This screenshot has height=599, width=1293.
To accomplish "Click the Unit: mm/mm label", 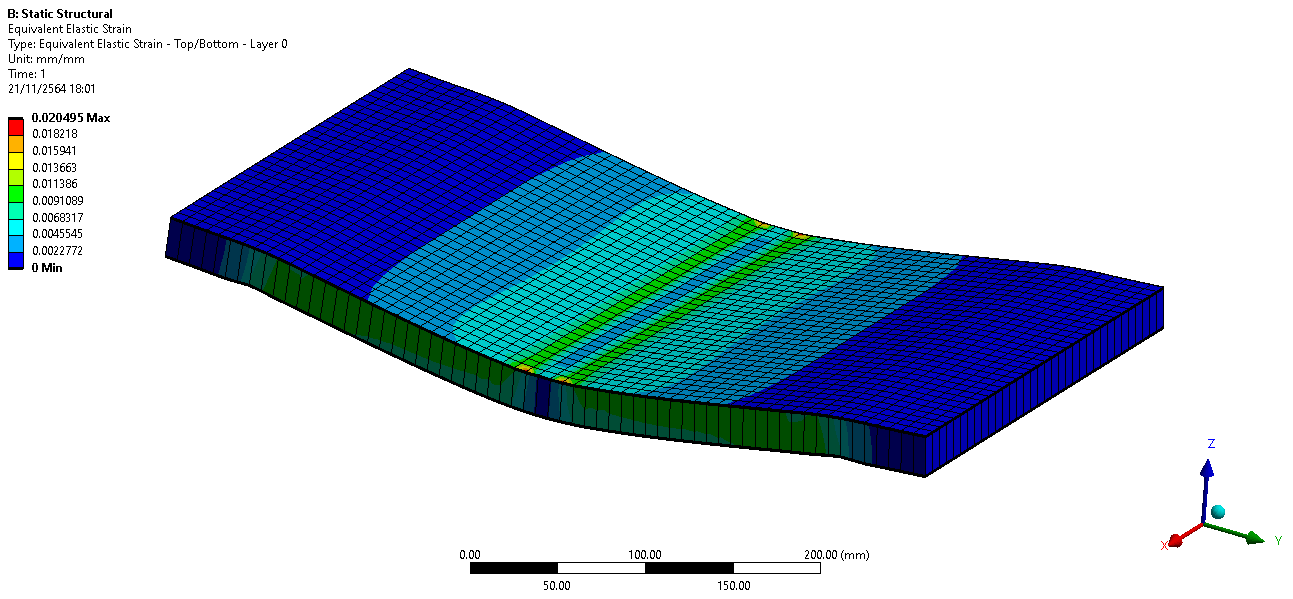I will click(46, 59).
